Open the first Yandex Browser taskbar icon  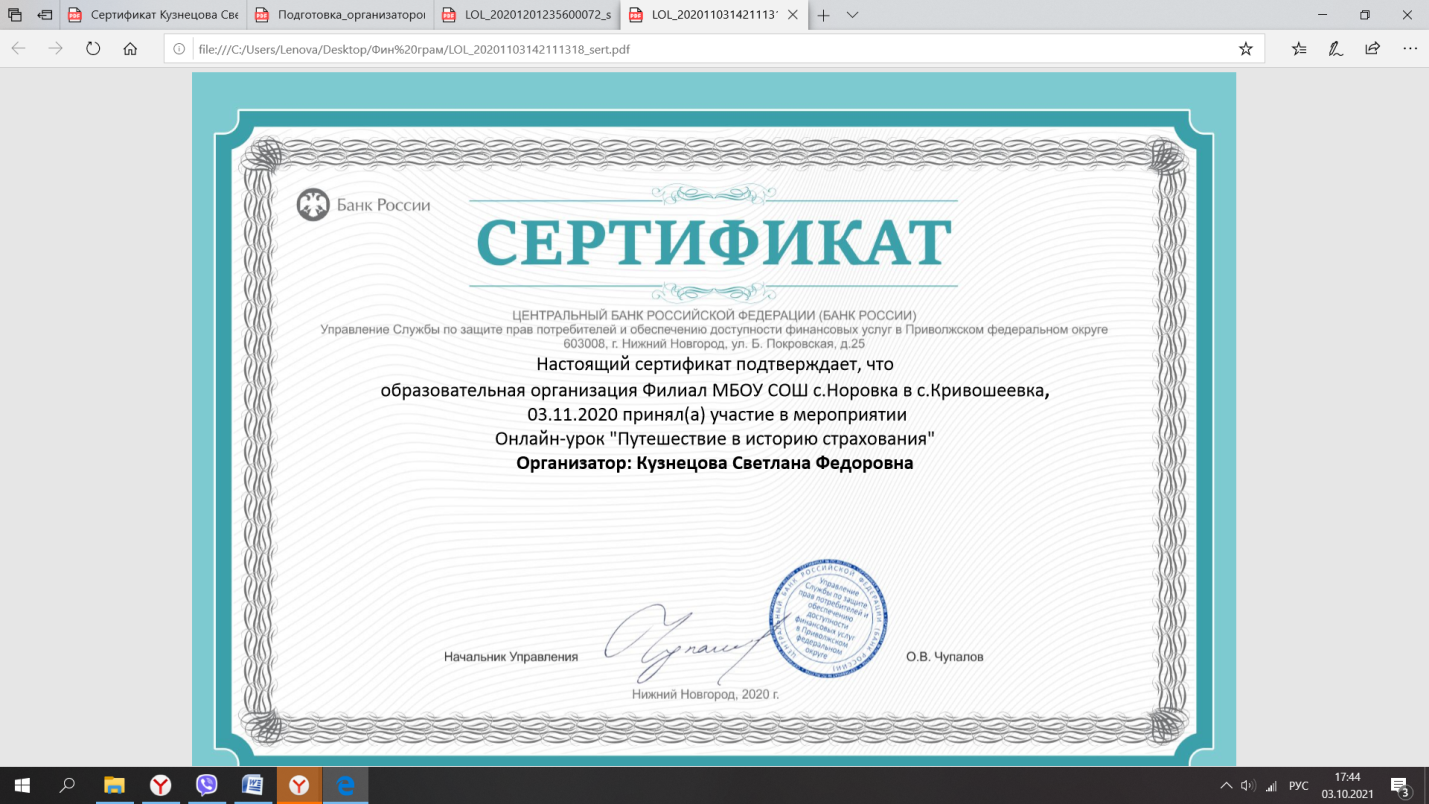click(160, 785)
